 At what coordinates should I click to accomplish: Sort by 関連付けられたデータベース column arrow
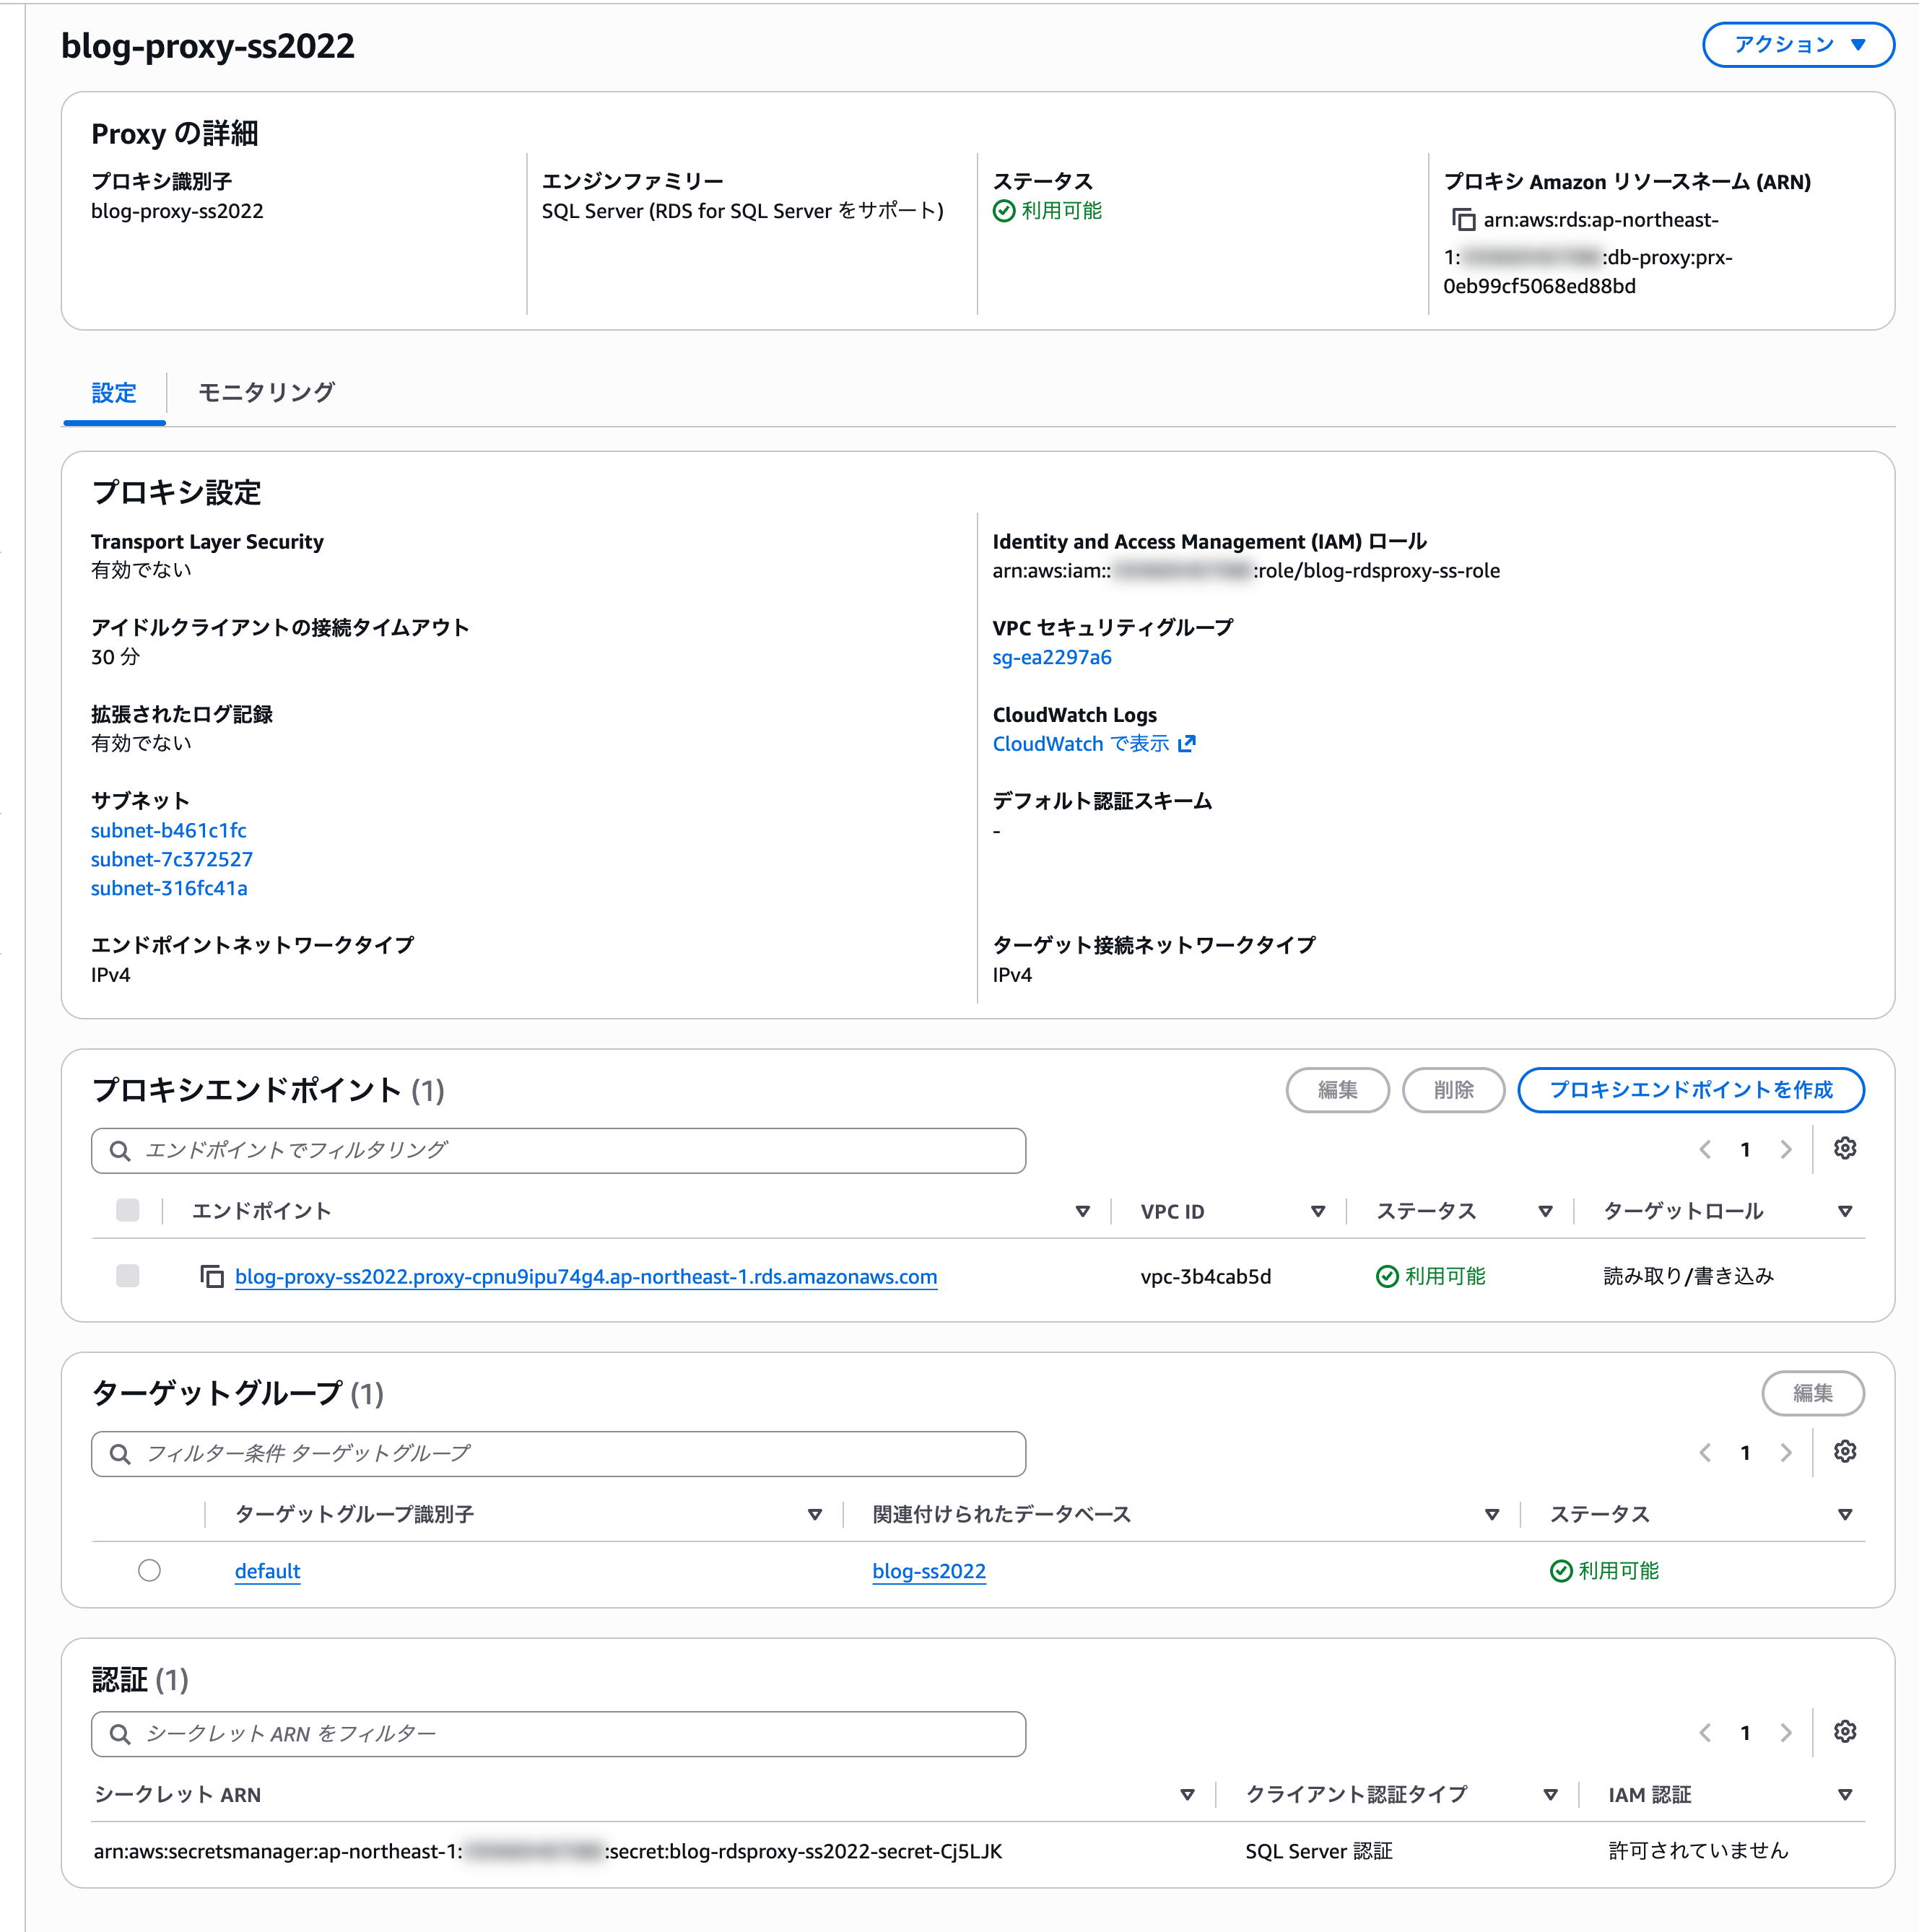point(1492,1515)
